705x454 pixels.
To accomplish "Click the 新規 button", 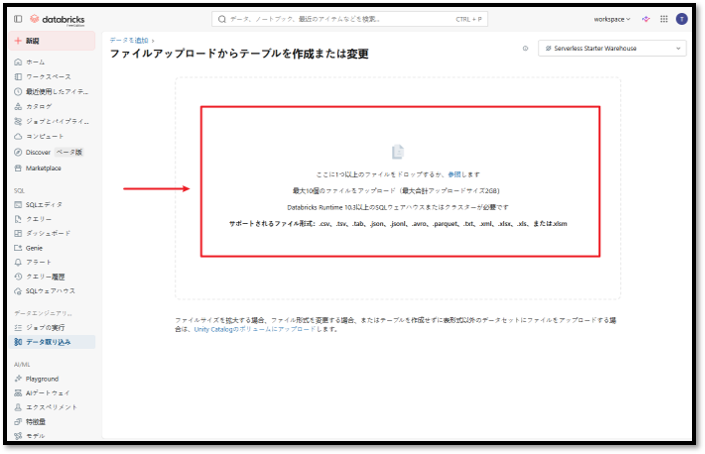I will (55, 41).
